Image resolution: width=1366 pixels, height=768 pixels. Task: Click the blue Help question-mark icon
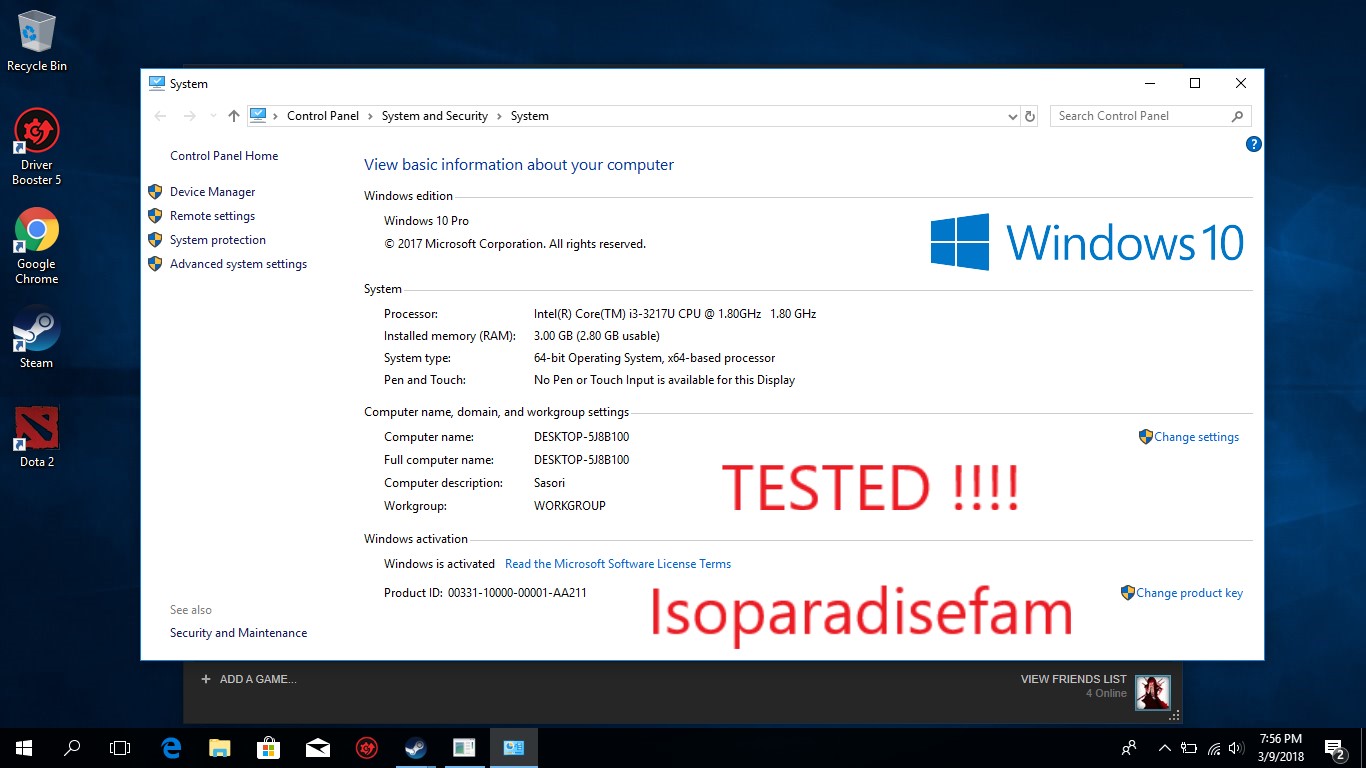pyautogui.click(x=1253, y=144)
